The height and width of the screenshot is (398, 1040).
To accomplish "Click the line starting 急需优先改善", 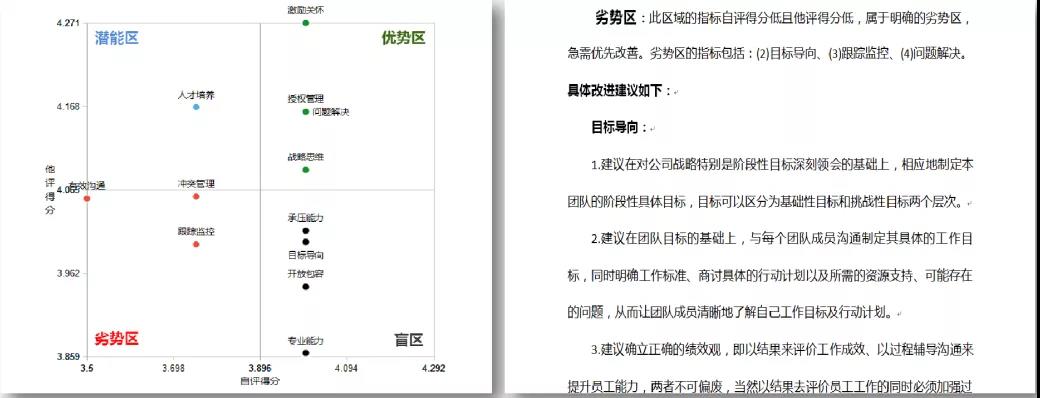I will pos(768,55).
